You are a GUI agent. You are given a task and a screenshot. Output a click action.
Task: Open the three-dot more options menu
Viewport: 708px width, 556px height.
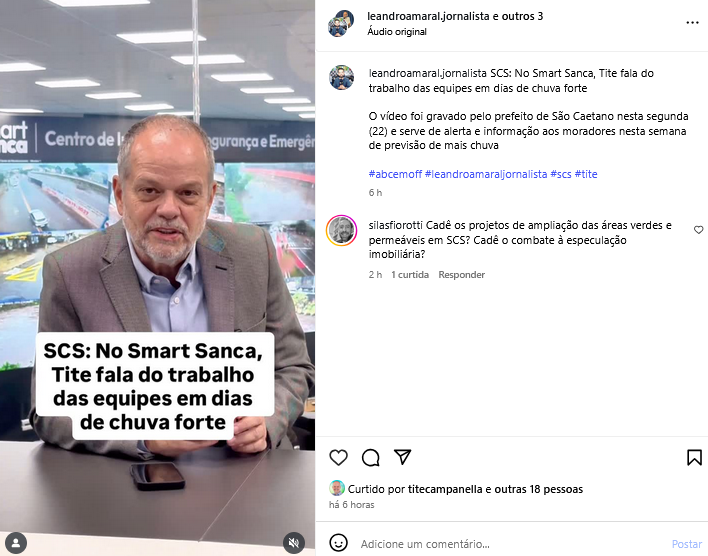[692, 23]
